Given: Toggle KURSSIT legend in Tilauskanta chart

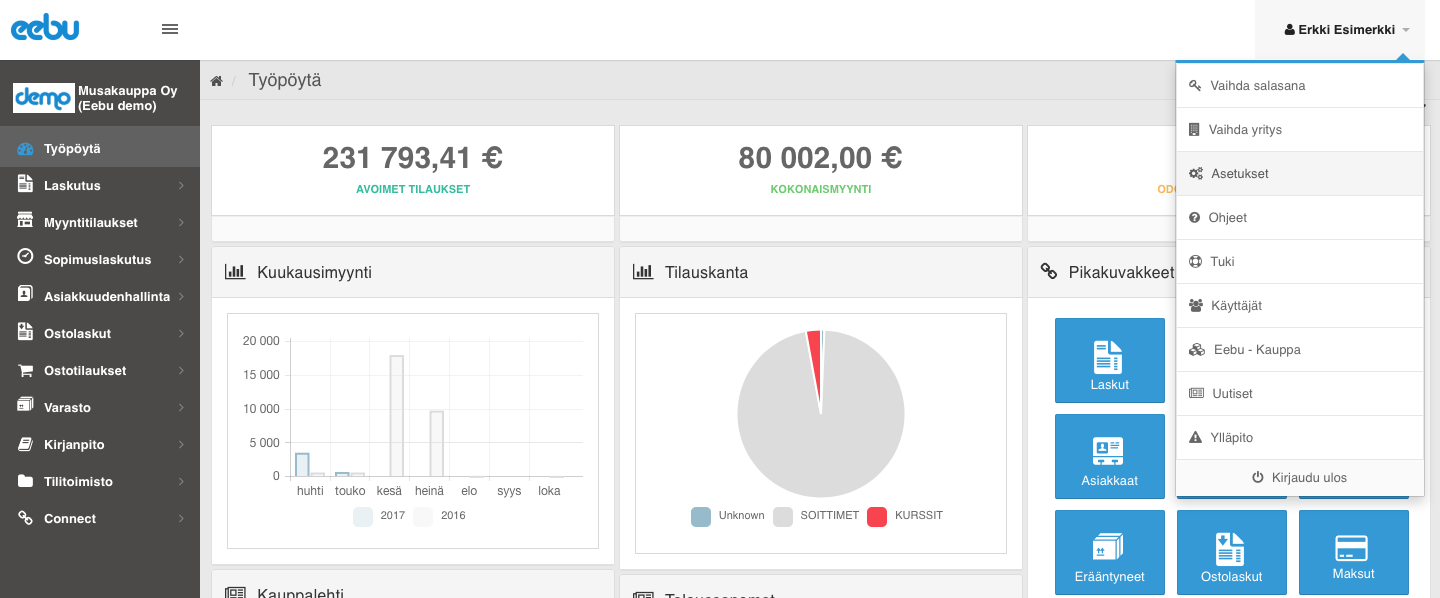Looking at the screenshot, I should (904, 516).
